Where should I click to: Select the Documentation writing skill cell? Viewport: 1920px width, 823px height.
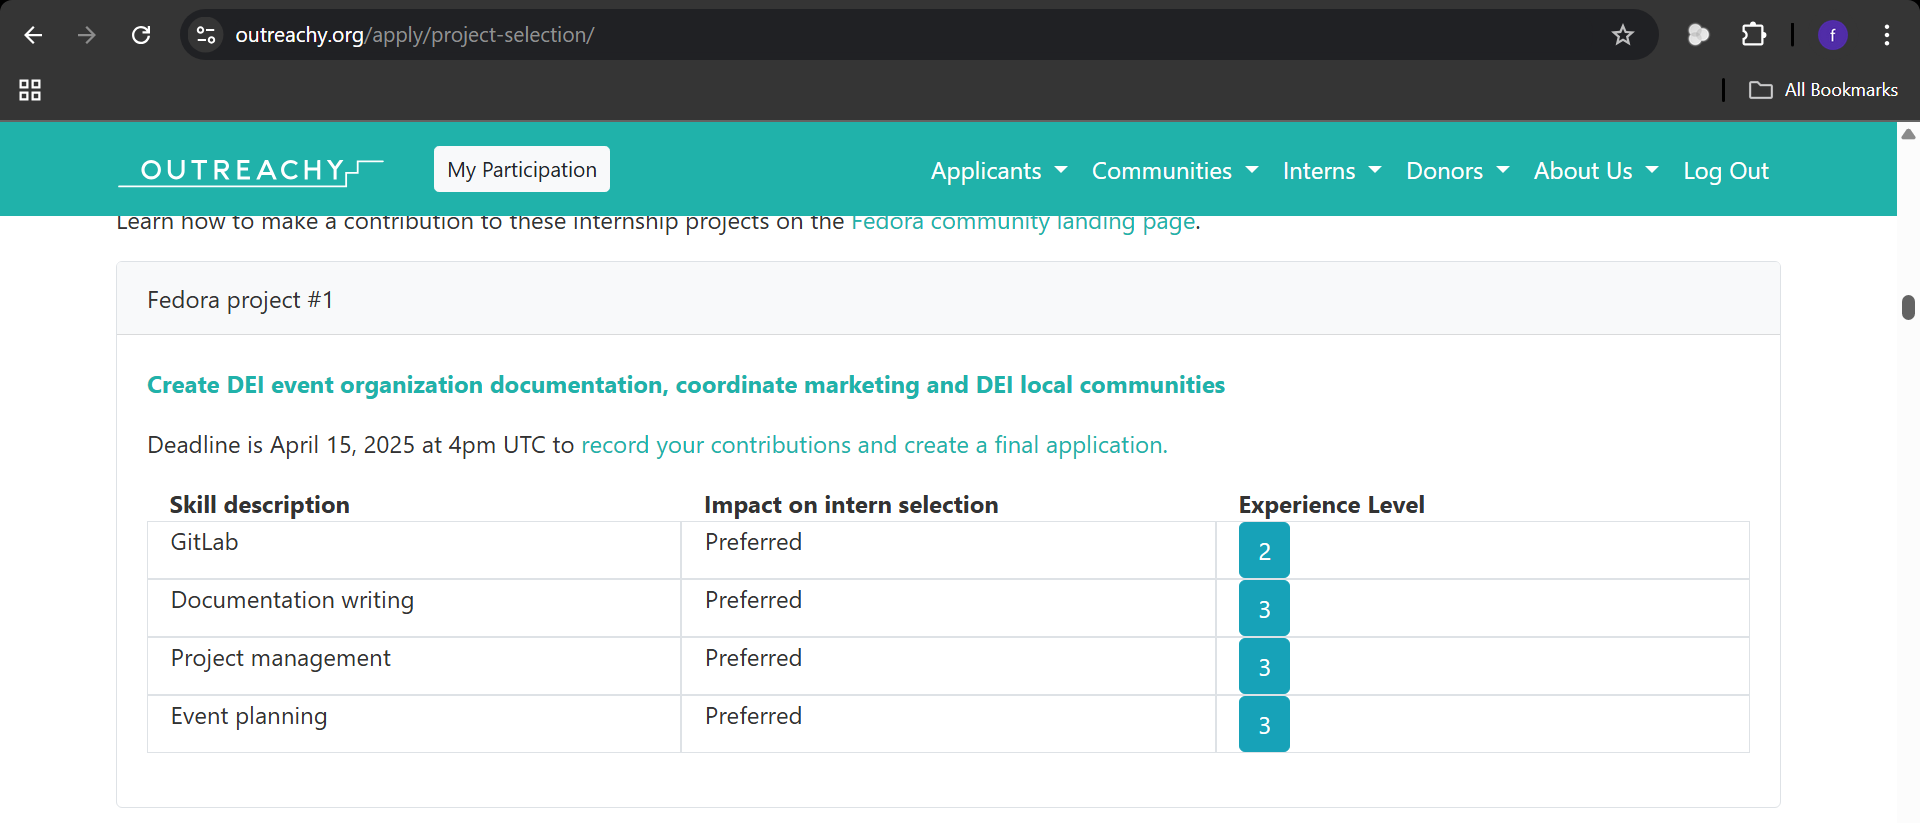point(414,608)
